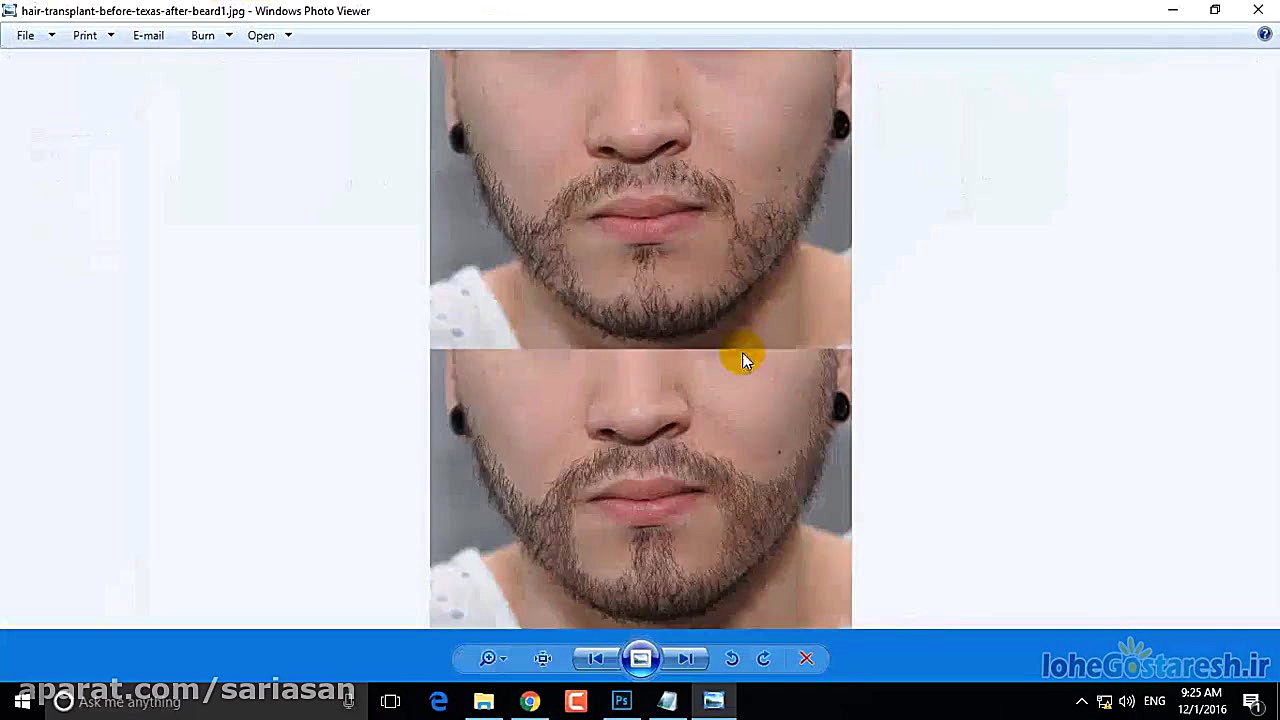The width and height of the screenshot is (1280, 720).
Task: Start the slideshow
Action: (640, 658)
